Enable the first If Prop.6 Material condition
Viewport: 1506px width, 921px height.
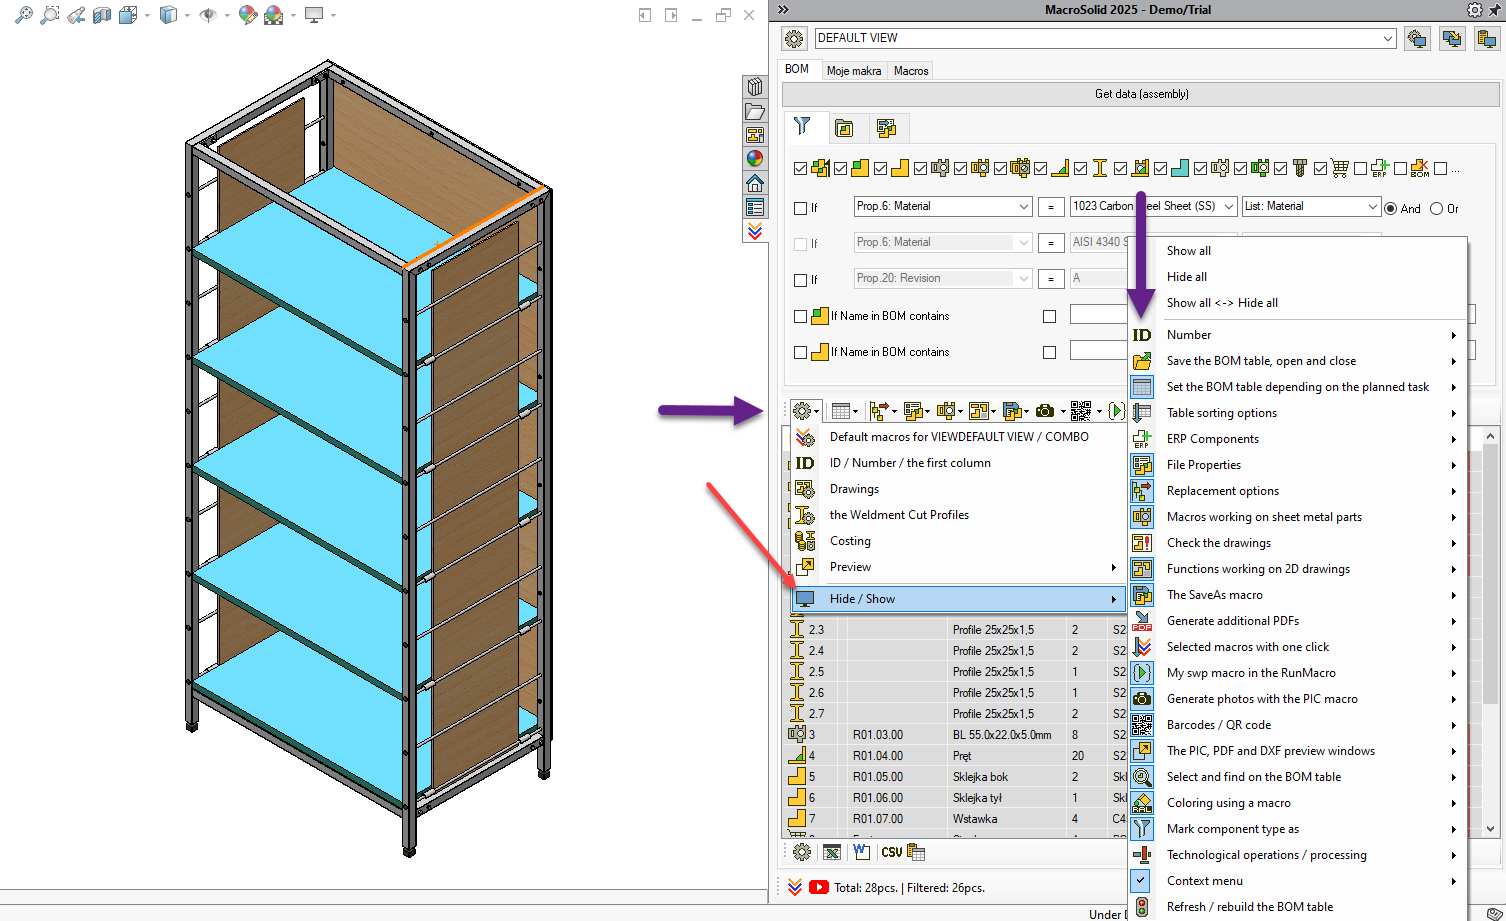coord(800,208)
